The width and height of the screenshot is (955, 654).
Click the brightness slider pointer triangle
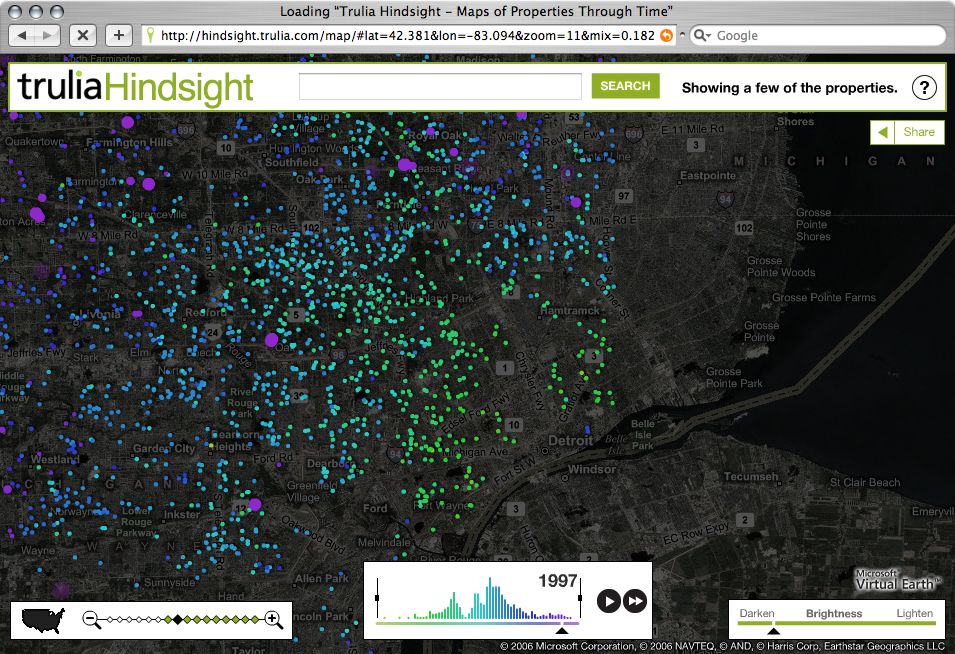(x=773, y=630)
